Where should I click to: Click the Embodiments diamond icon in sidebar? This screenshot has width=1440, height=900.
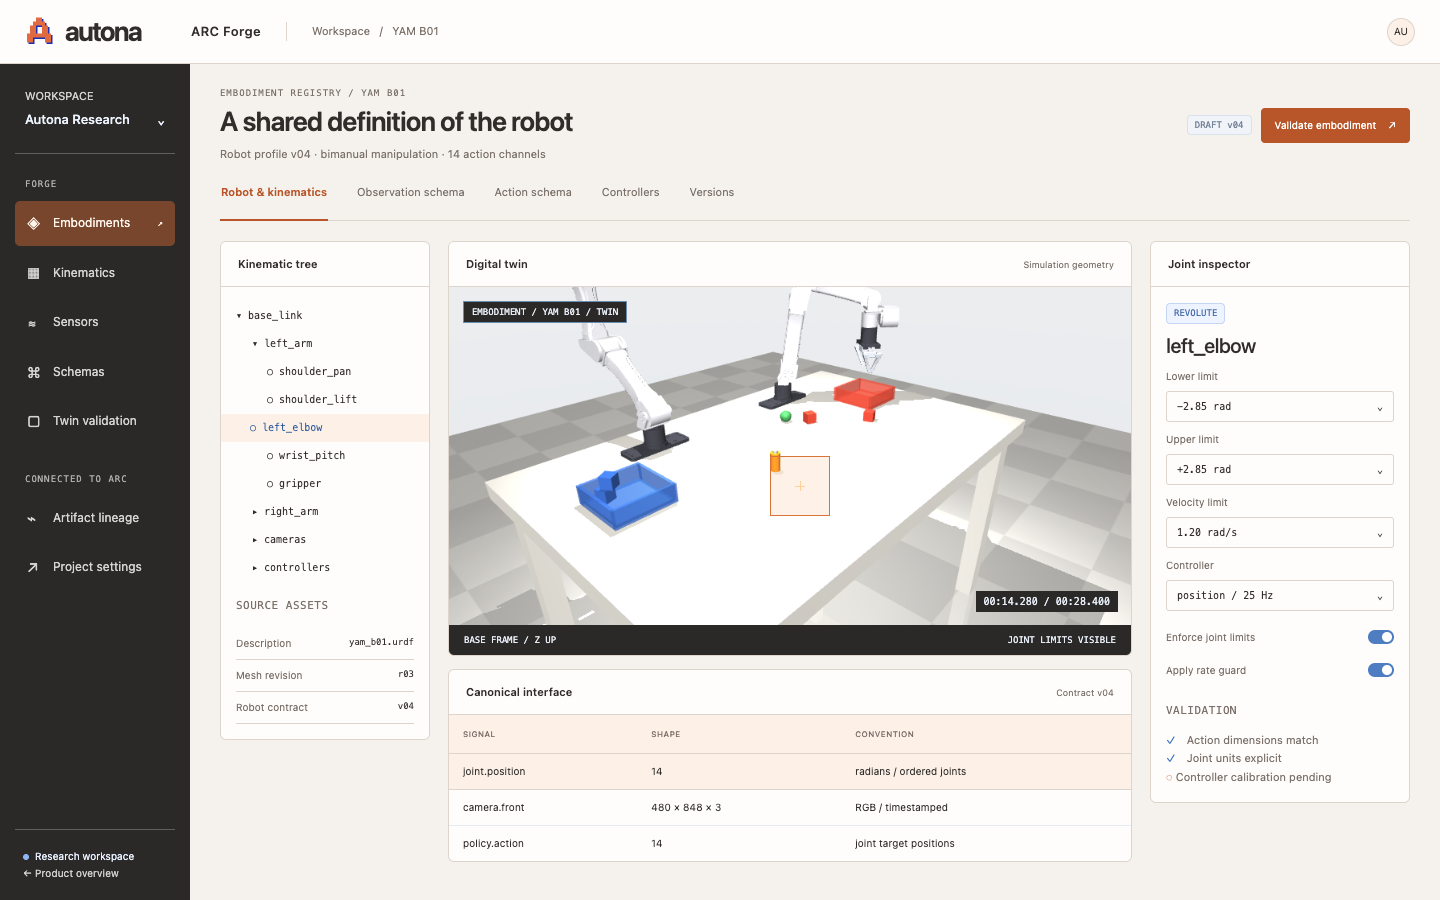[33, 223]
